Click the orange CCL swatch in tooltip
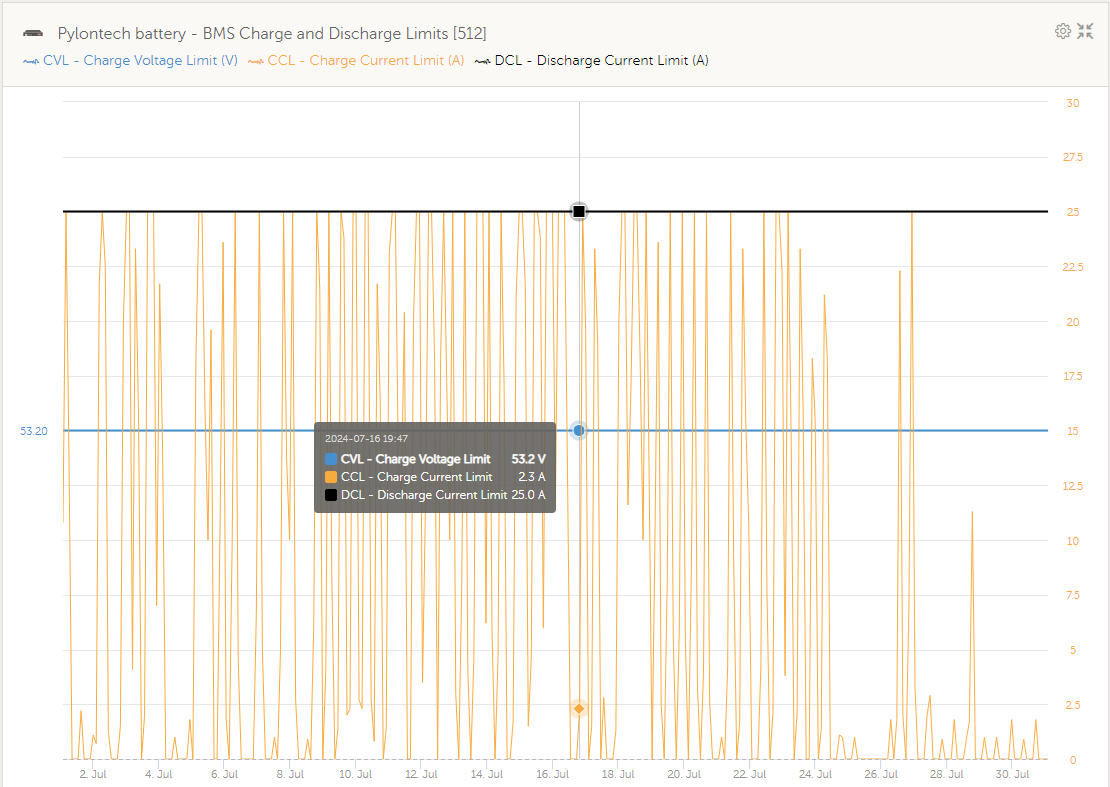The image size is (1110, 787). 331,476
